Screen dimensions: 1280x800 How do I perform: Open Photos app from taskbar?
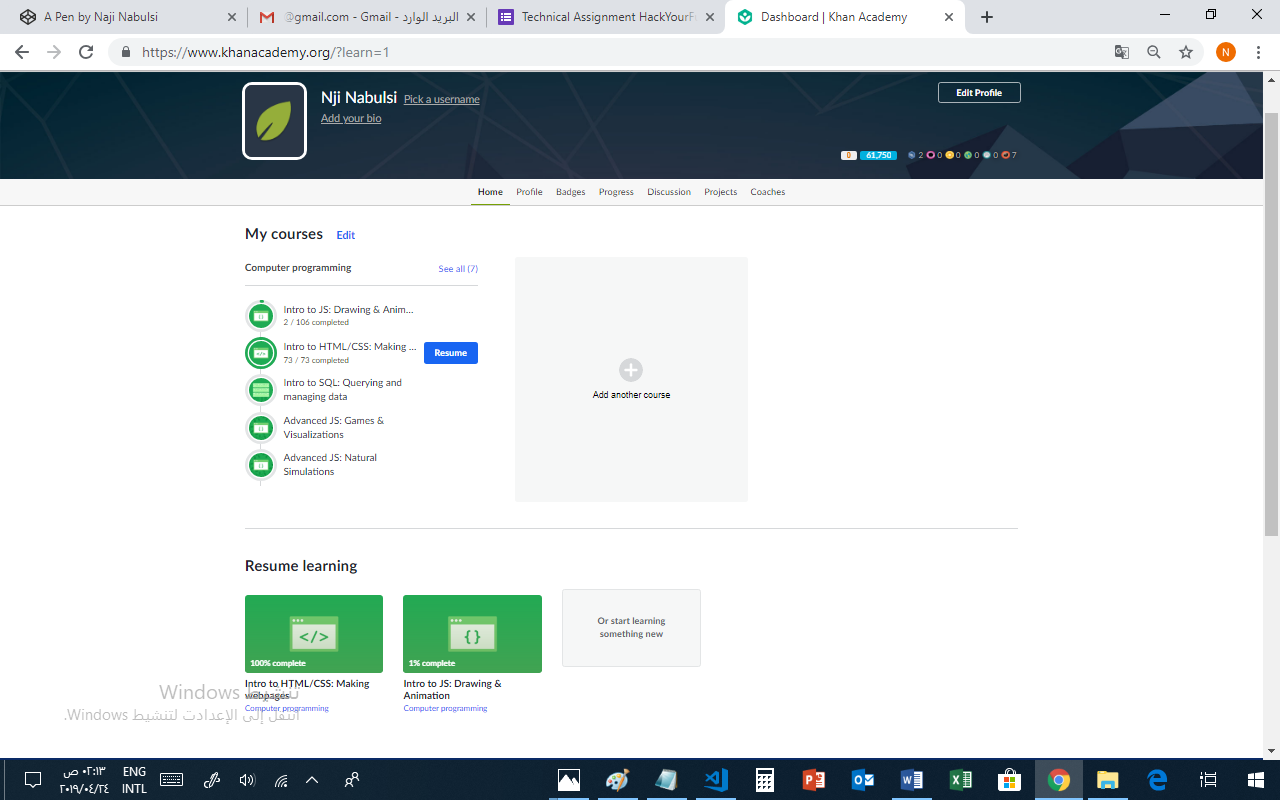(x=569, y=780)
